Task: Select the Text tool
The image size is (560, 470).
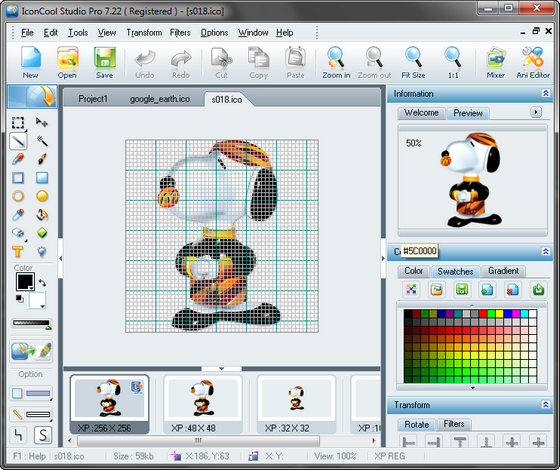Action: (18, 251)
